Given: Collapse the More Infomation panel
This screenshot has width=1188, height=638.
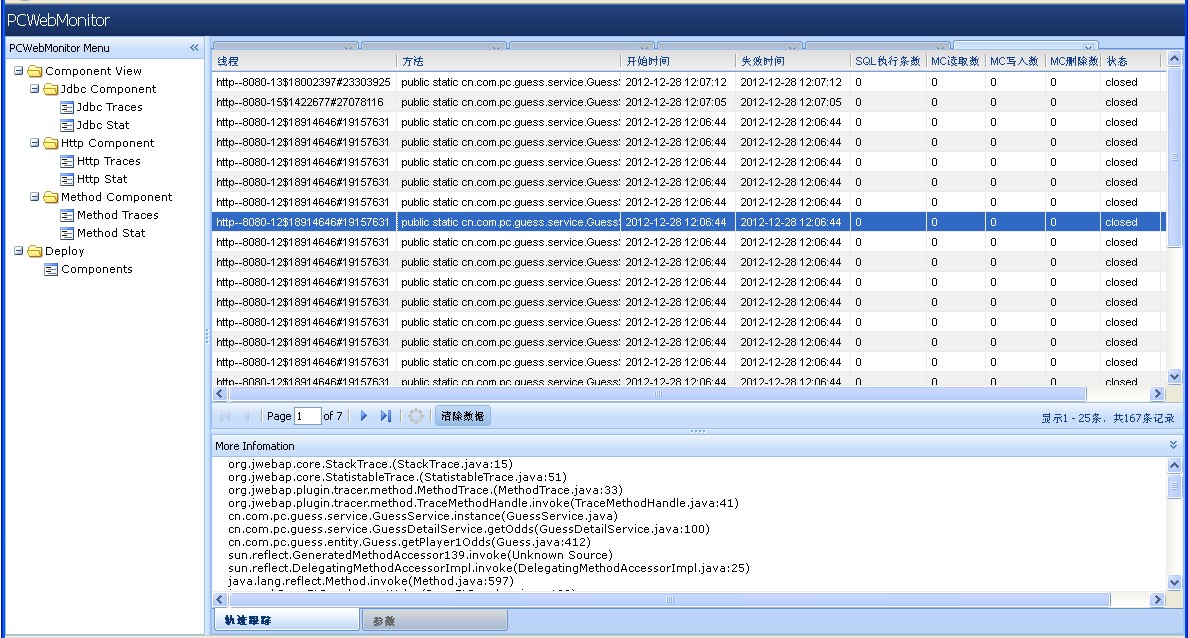Looking at the screenshot, I should [1173, 445].
